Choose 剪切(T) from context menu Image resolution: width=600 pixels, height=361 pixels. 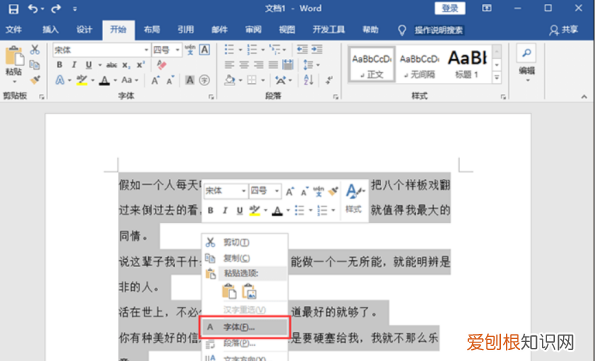(x=245, y=242)
